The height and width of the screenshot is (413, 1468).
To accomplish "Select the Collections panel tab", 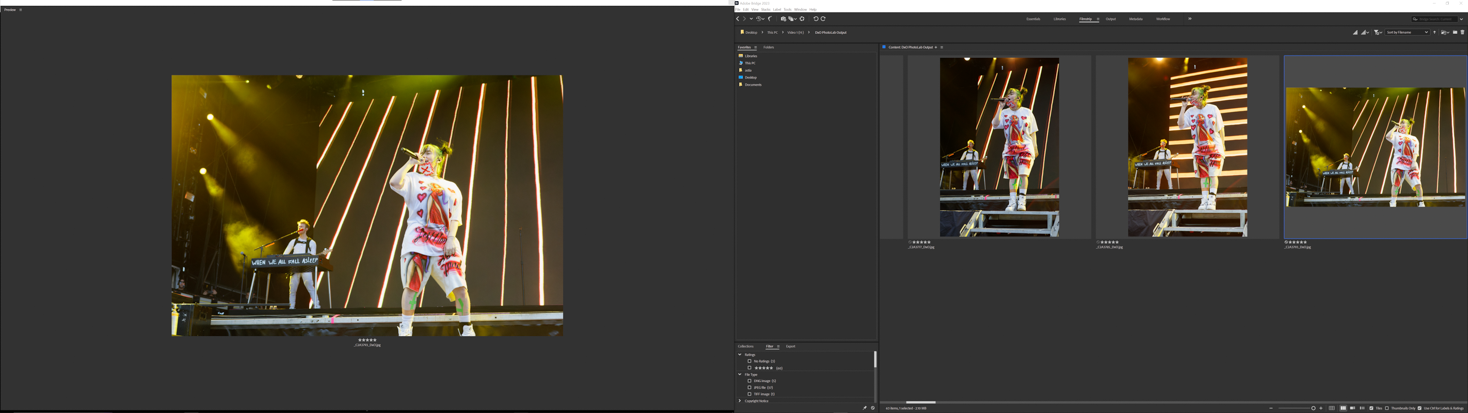I will [x=745, y=346].
